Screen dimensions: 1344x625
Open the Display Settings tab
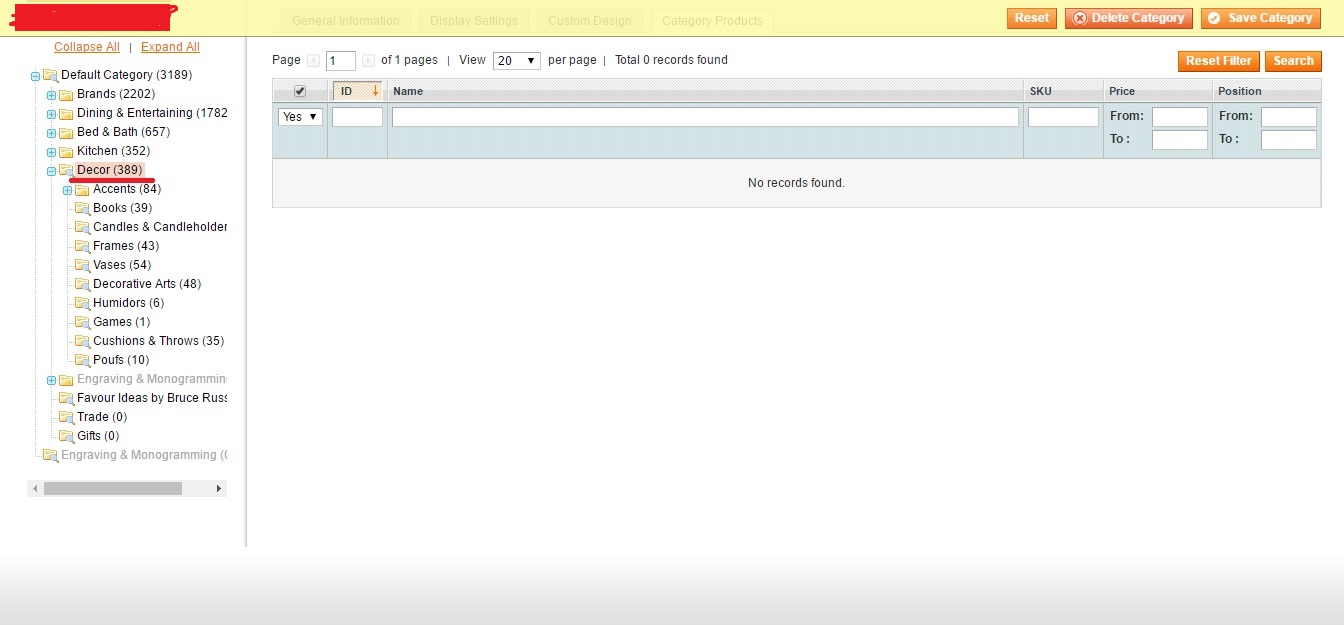474,20
